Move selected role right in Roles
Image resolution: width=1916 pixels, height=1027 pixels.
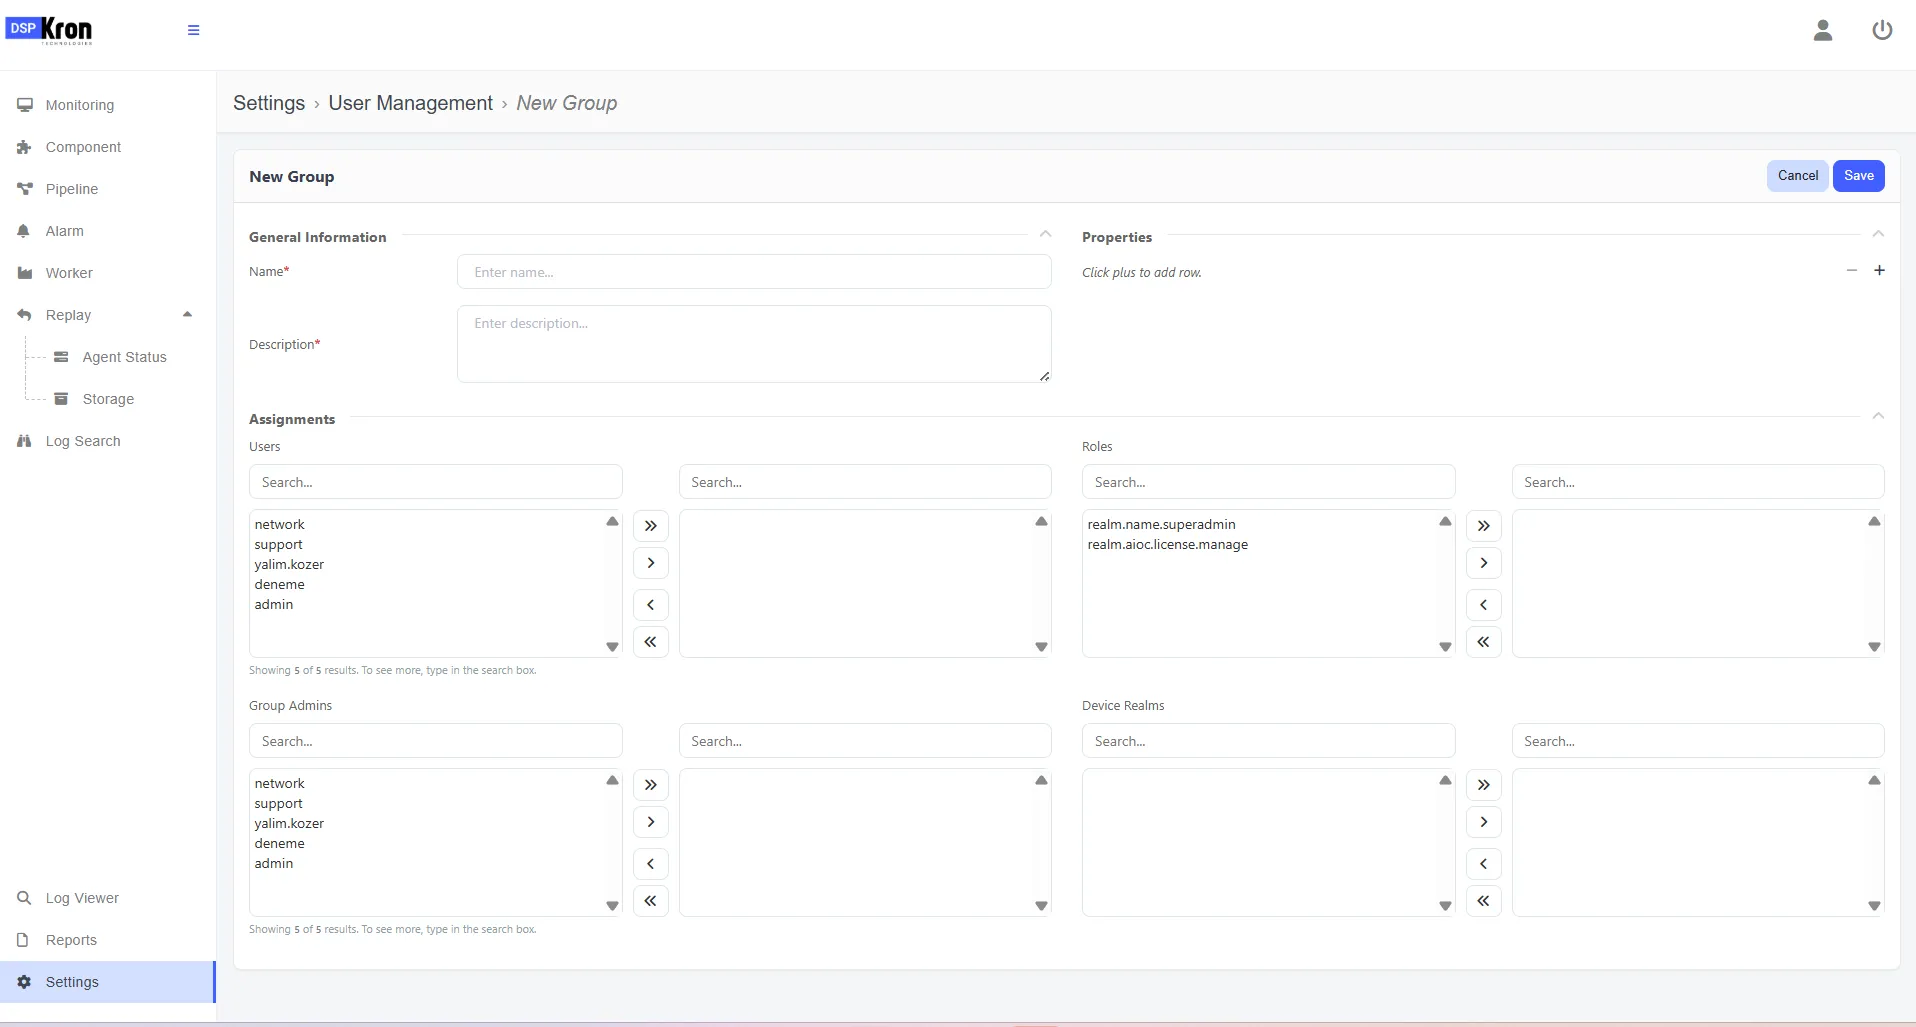point(1484,563)
